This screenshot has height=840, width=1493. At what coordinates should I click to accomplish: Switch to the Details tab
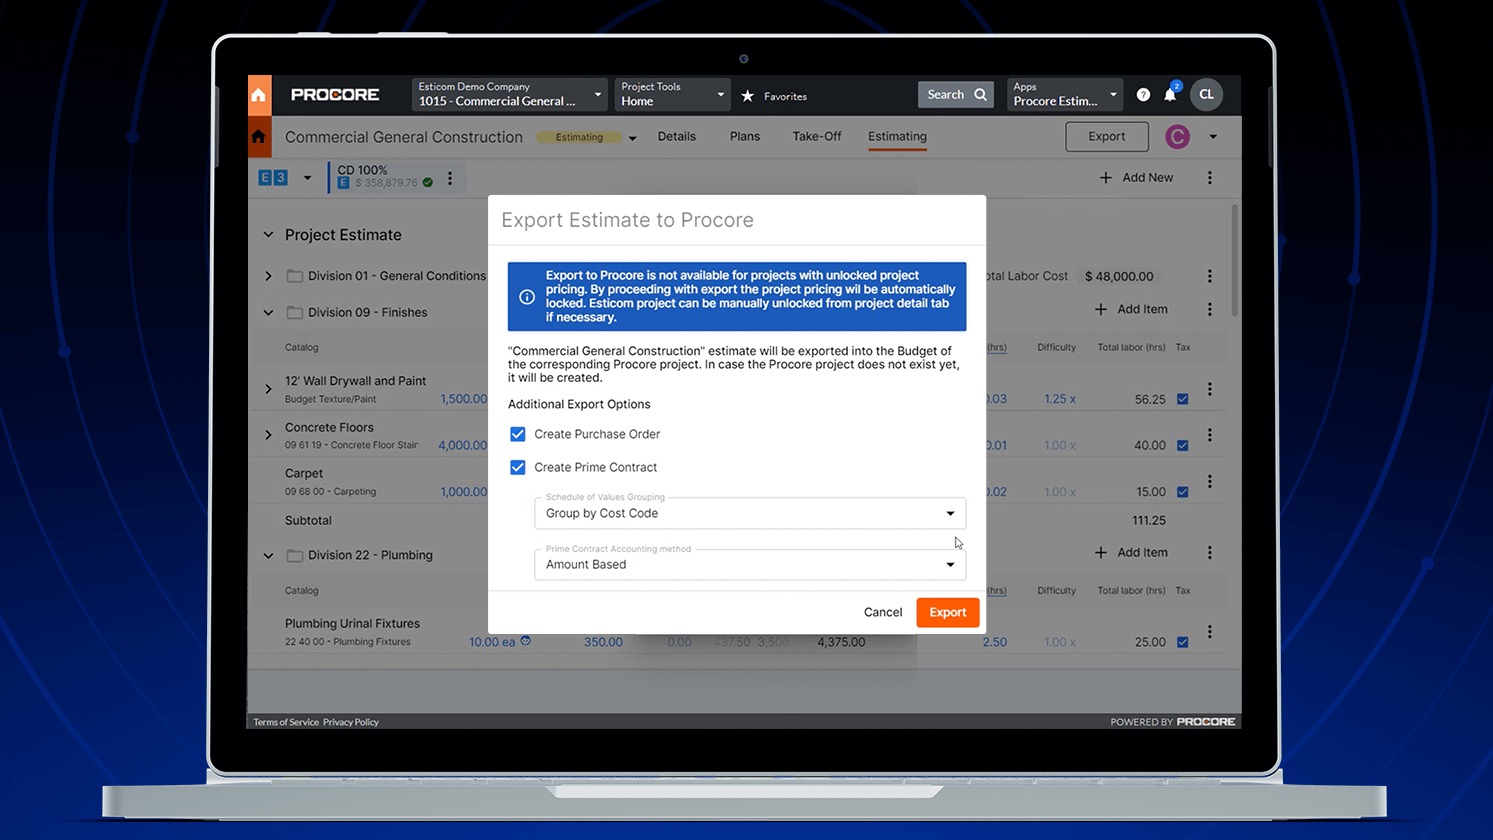pos(677,137)
